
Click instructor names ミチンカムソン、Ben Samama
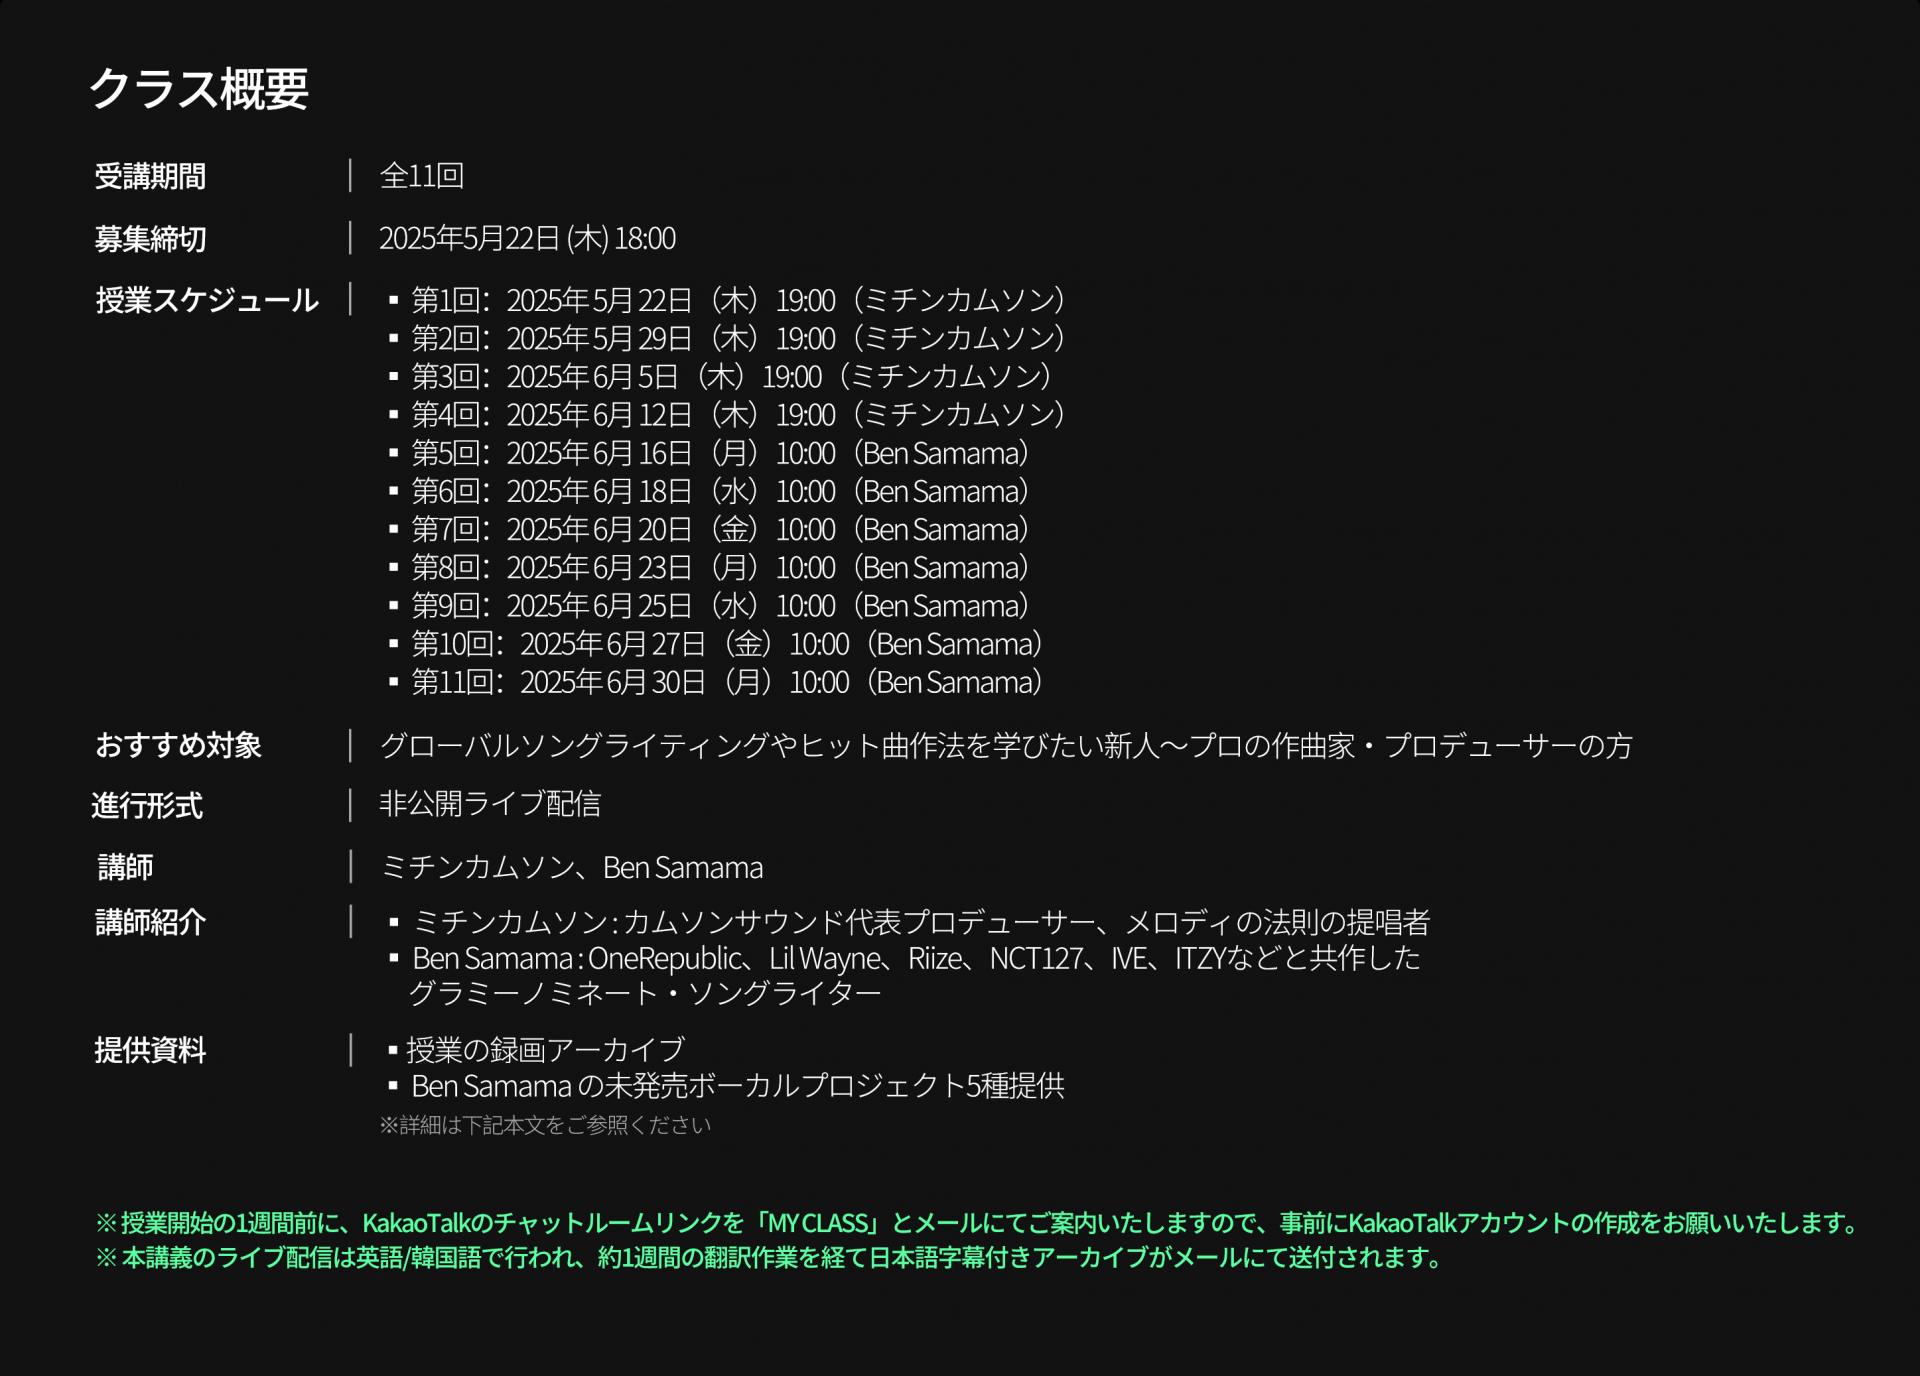tap(572, 868)
